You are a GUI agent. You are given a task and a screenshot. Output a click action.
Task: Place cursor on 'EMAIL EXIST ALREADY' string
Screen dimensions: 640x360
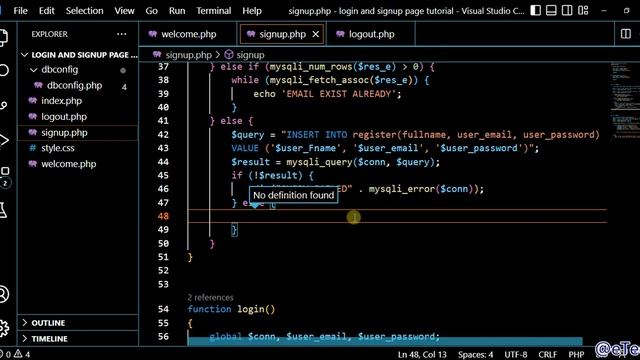[338, 94]
